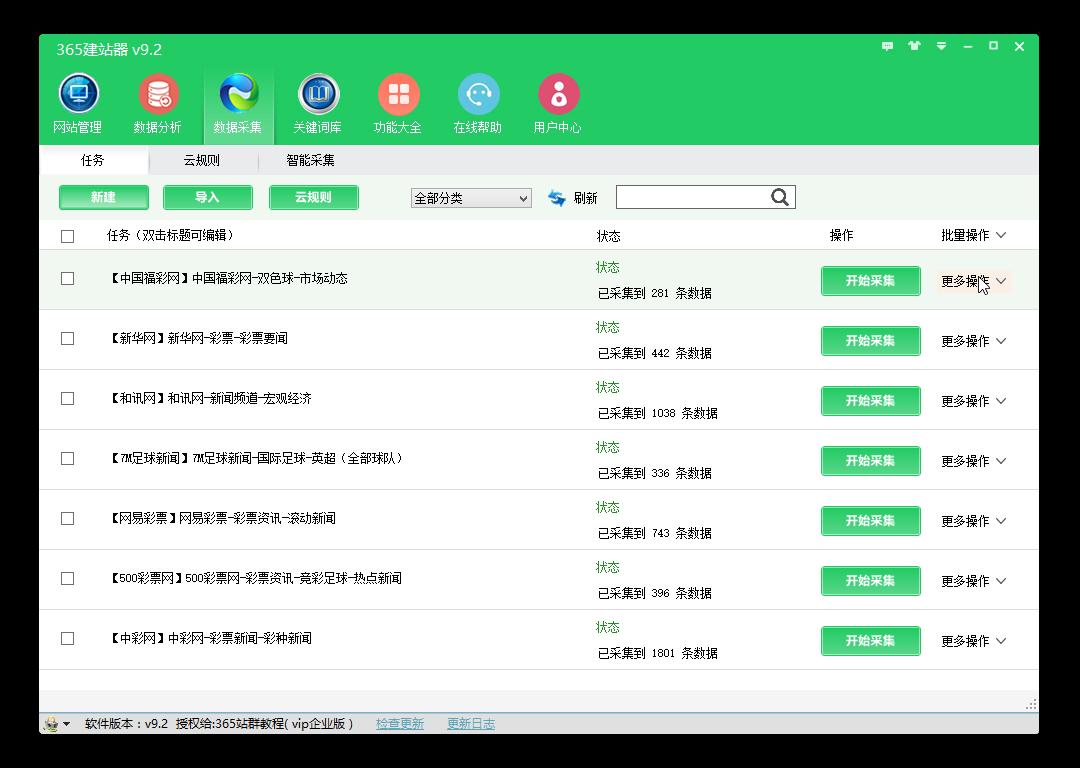This screenshot has height=768, width=1080.
Task: Check the 7M足球新闻 task checkbox
Action: pos(68,458)
